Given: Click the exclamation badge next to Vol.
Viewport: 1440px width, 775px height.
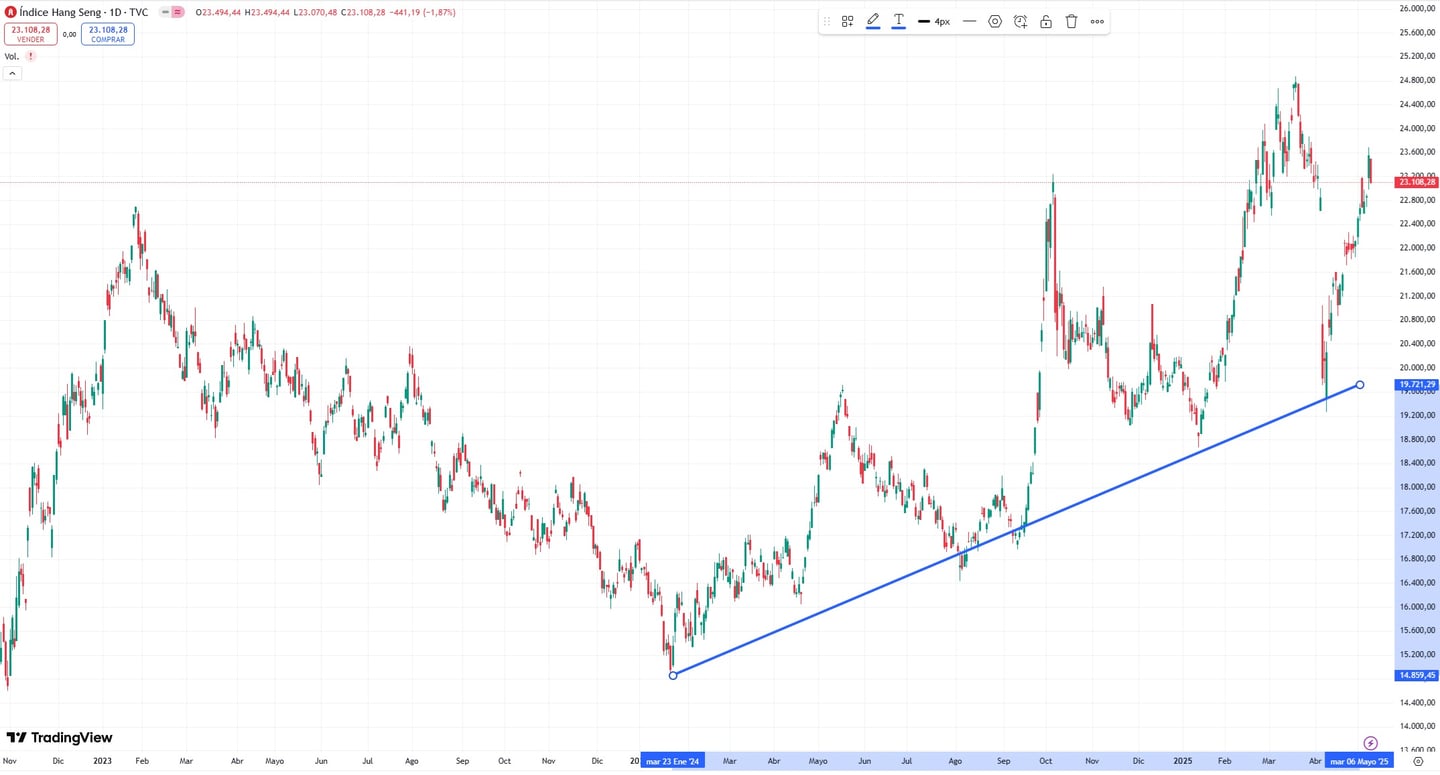Looking at the screenshot, I should (x=30, y=56).
